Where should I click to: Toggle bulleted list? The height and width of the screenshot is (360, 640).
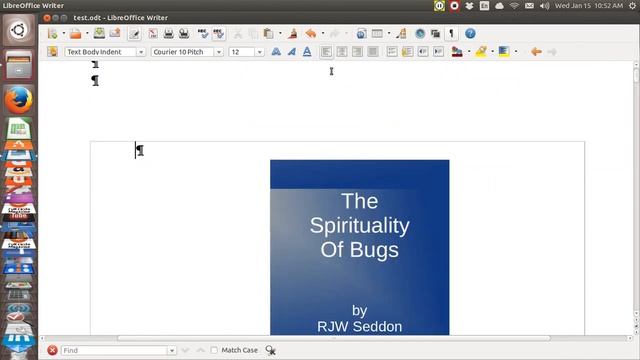pos(407,51)
